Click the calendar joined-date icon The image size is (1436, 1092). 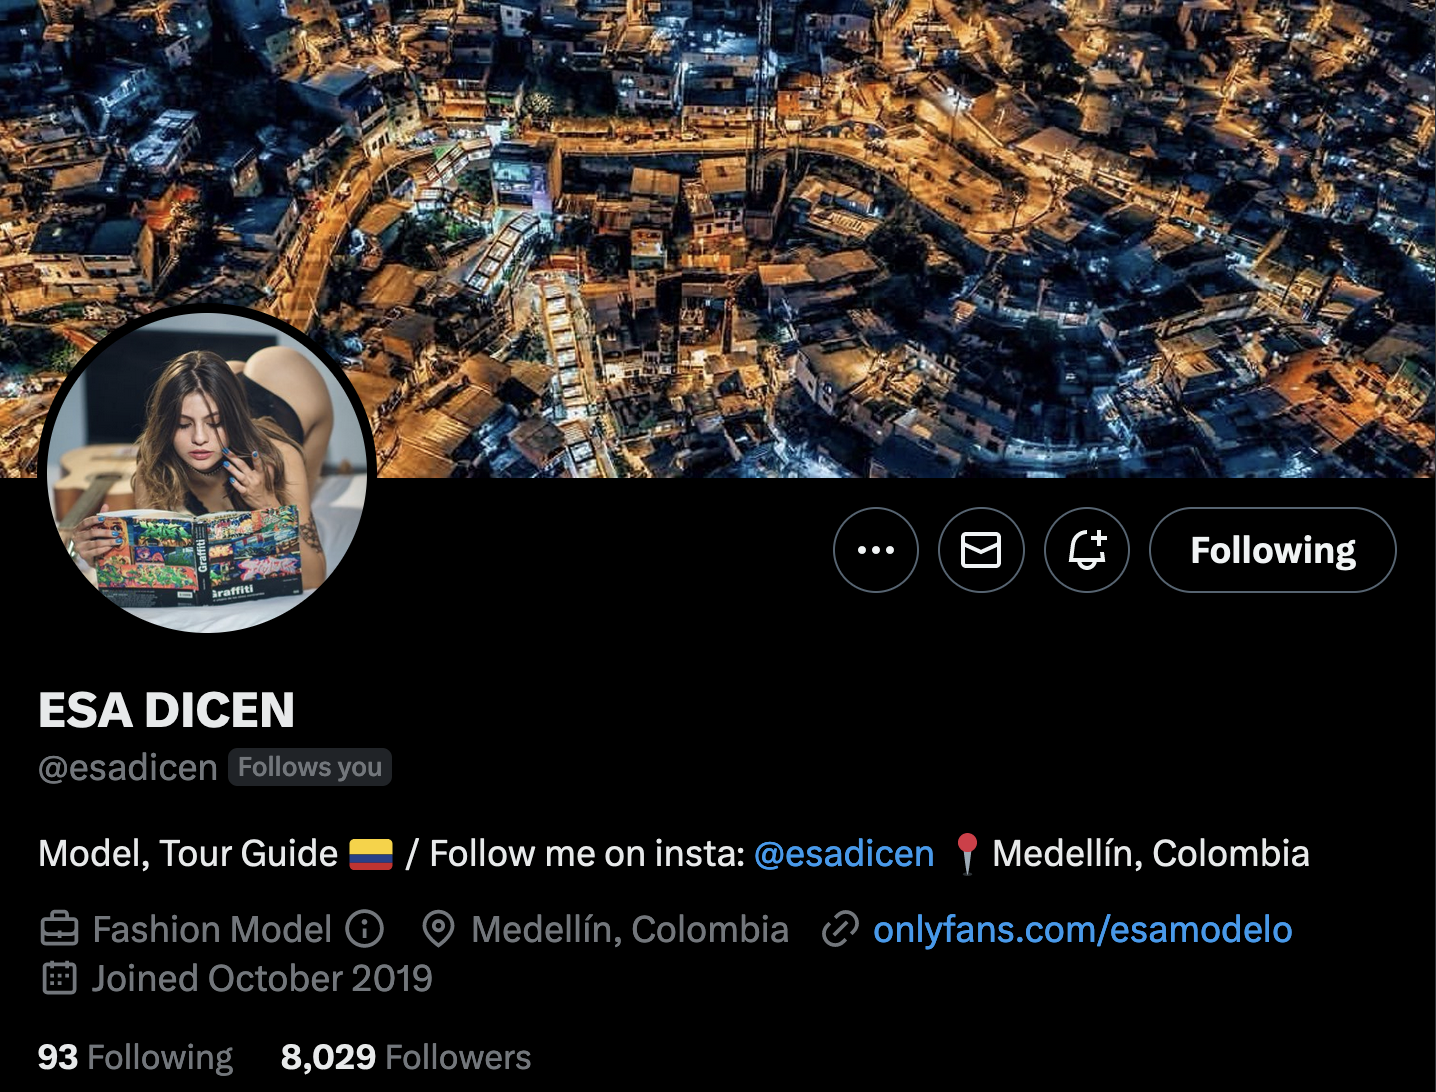[x=59, y=978]
